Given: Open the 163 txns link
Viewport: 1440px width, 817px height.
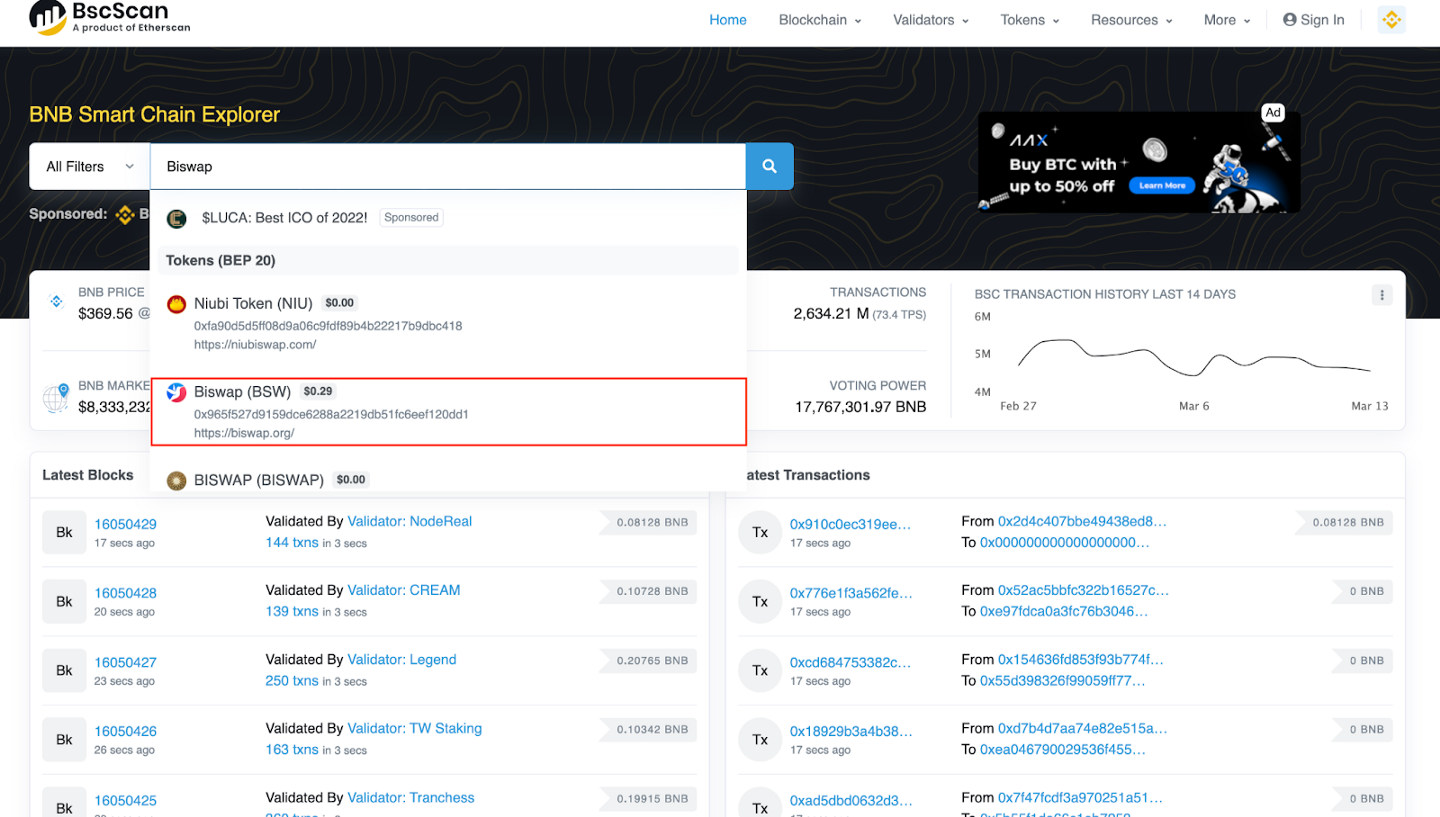Looking at the screenshot, I should [x=292, y=750].
